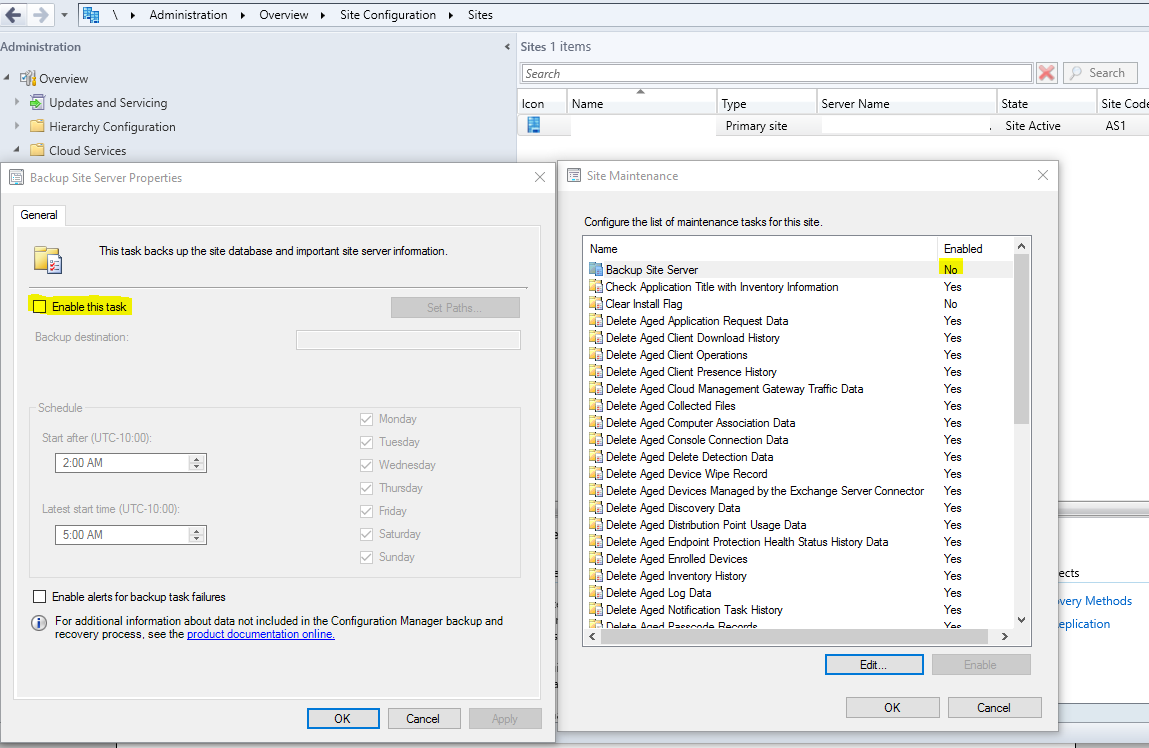Toggle the Wednesday checkbox

(366, 465)
